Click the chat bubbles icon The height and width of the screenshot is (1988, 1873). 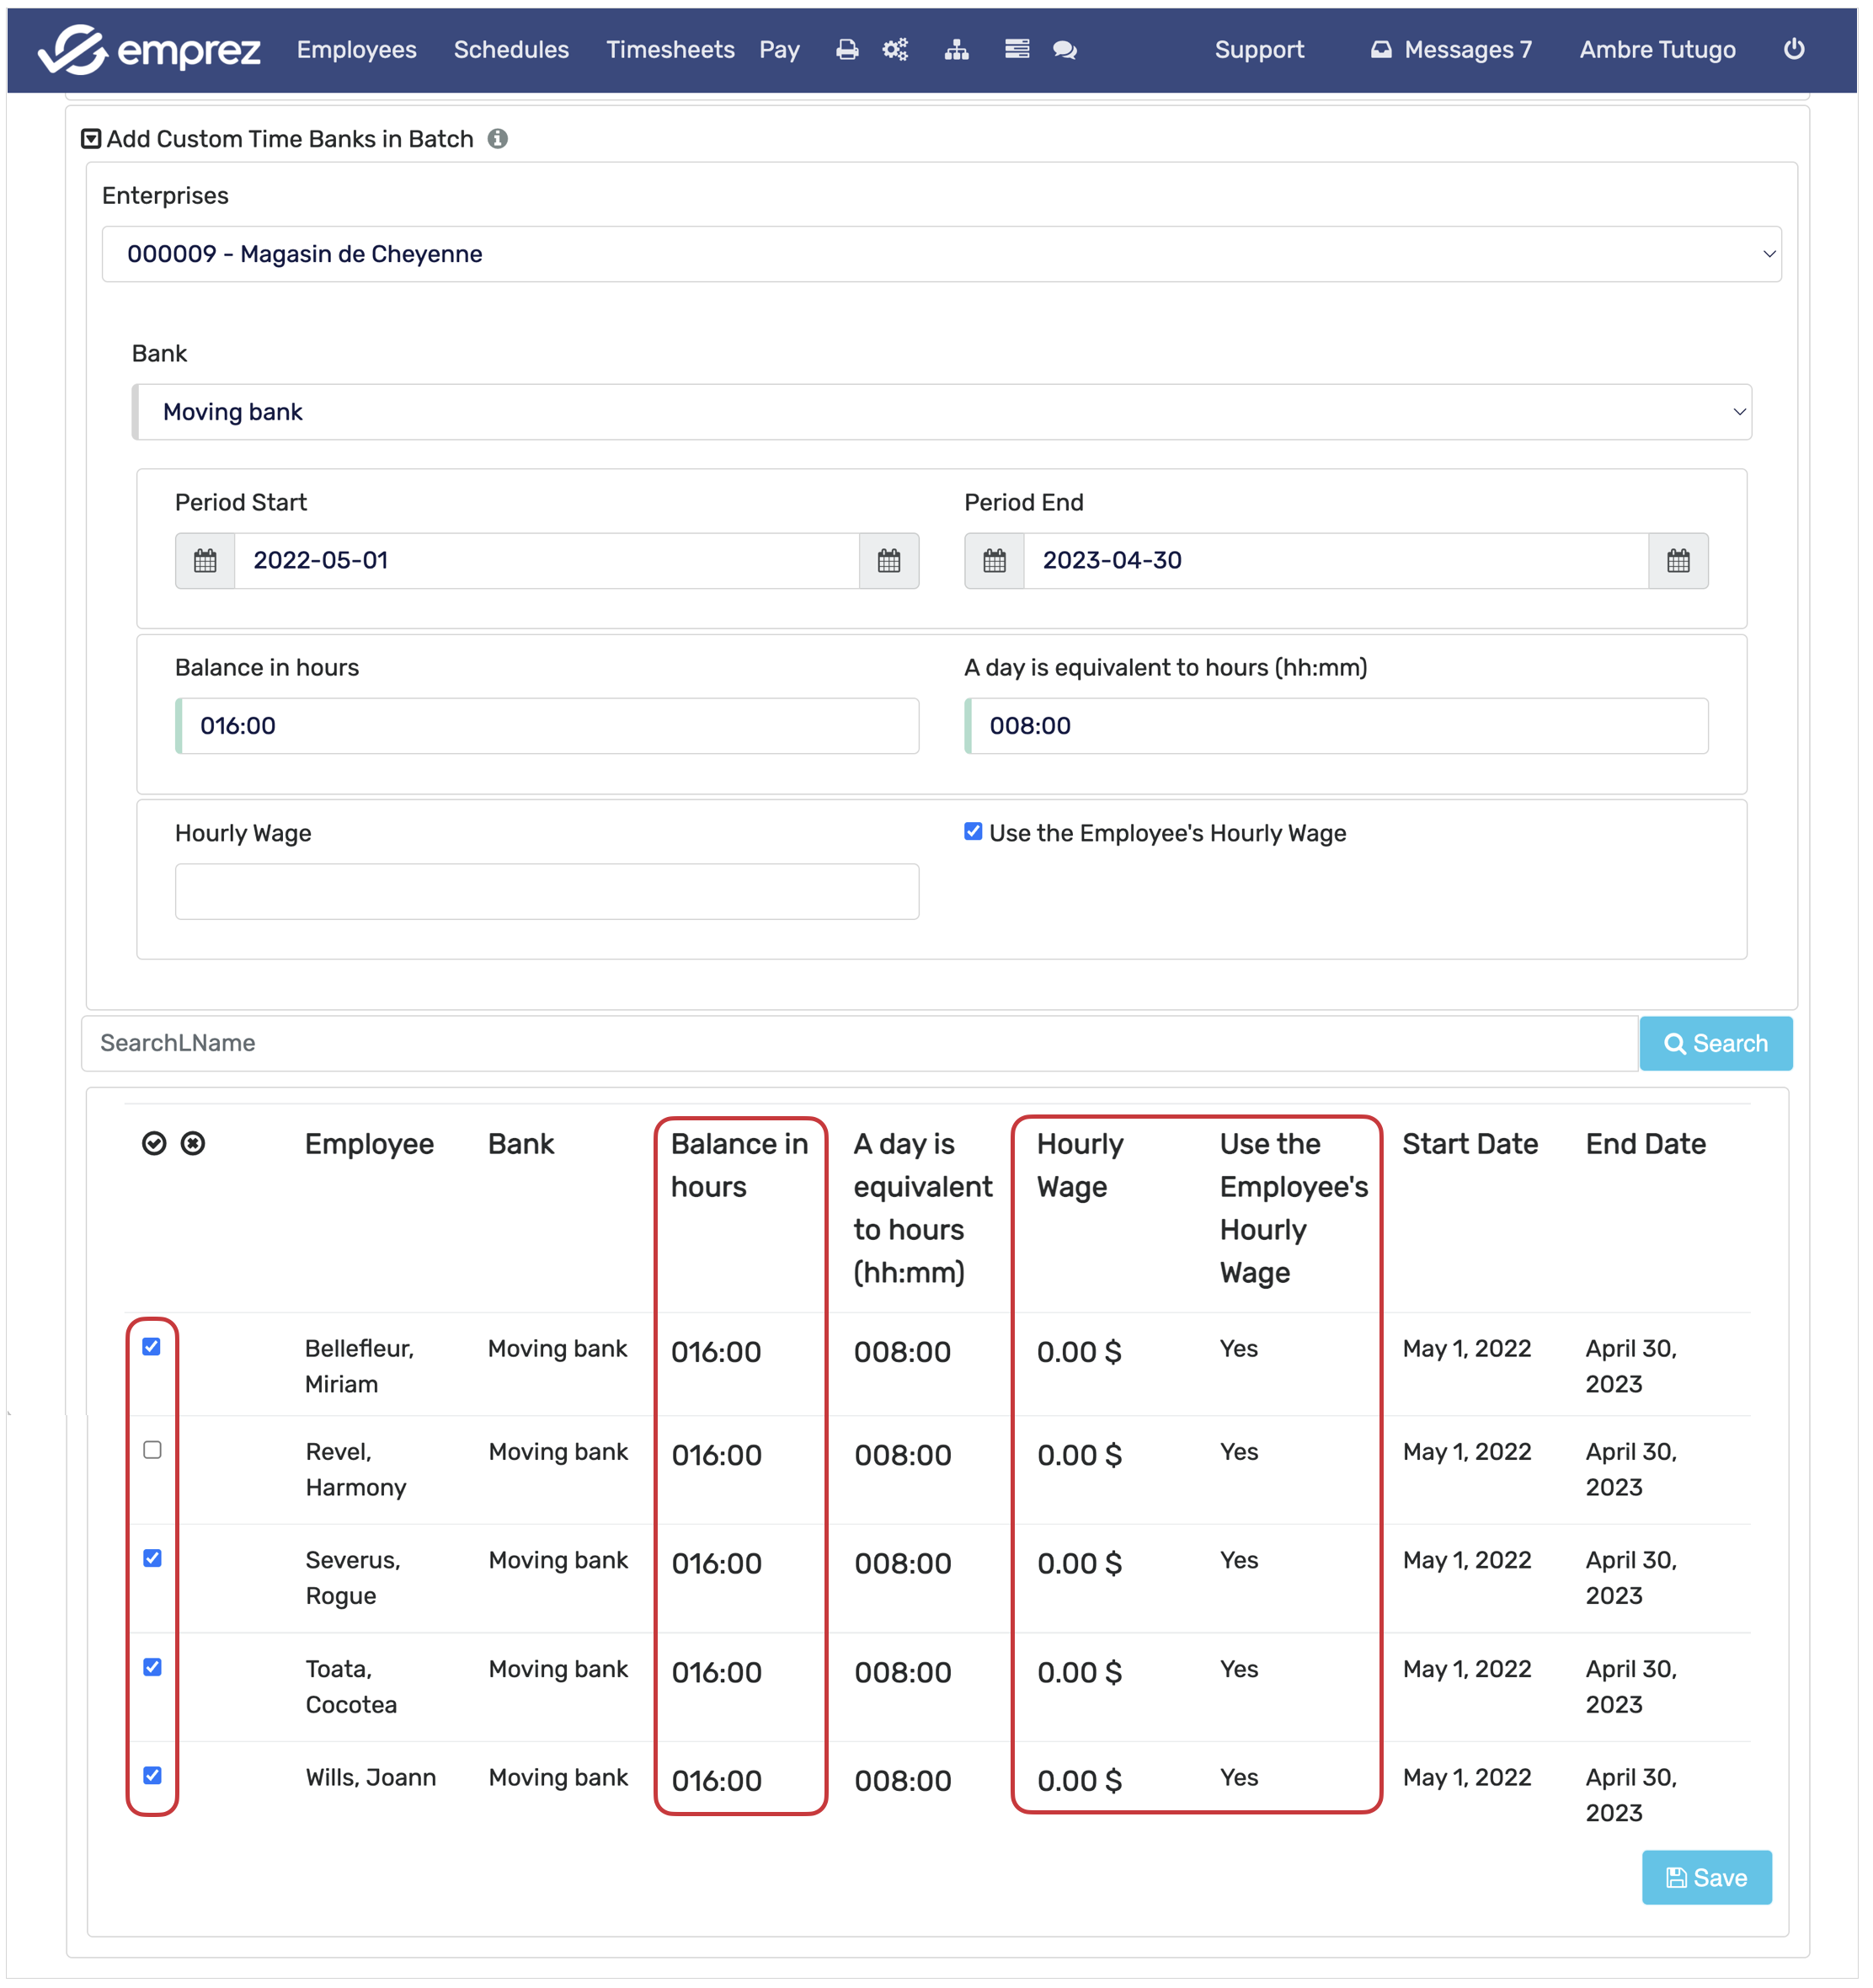tap(1065, 50)
